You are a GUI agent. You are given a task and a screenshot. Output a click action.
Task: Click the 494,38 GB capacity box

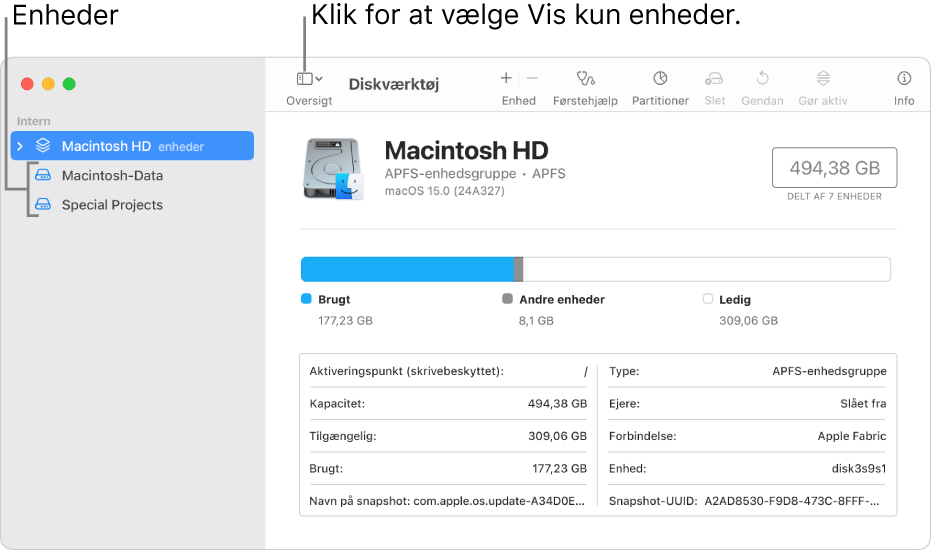834,168
